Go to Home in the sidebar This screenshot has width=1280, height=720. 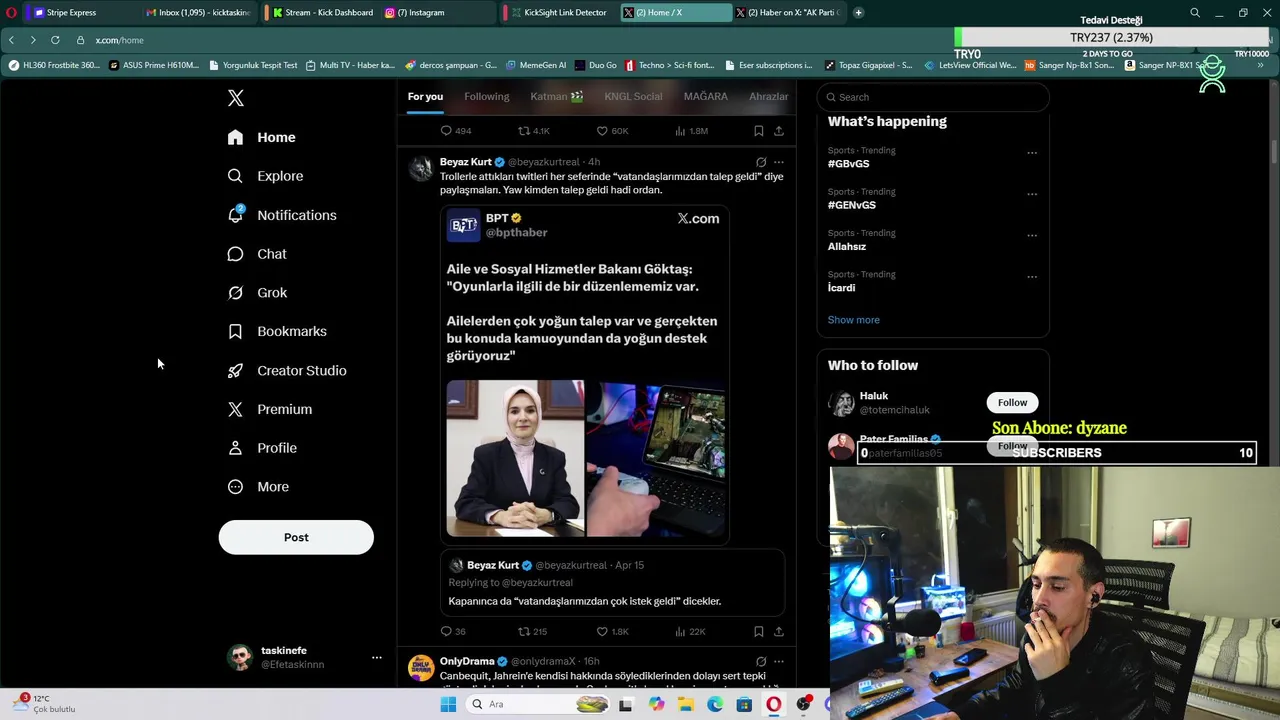261,137
